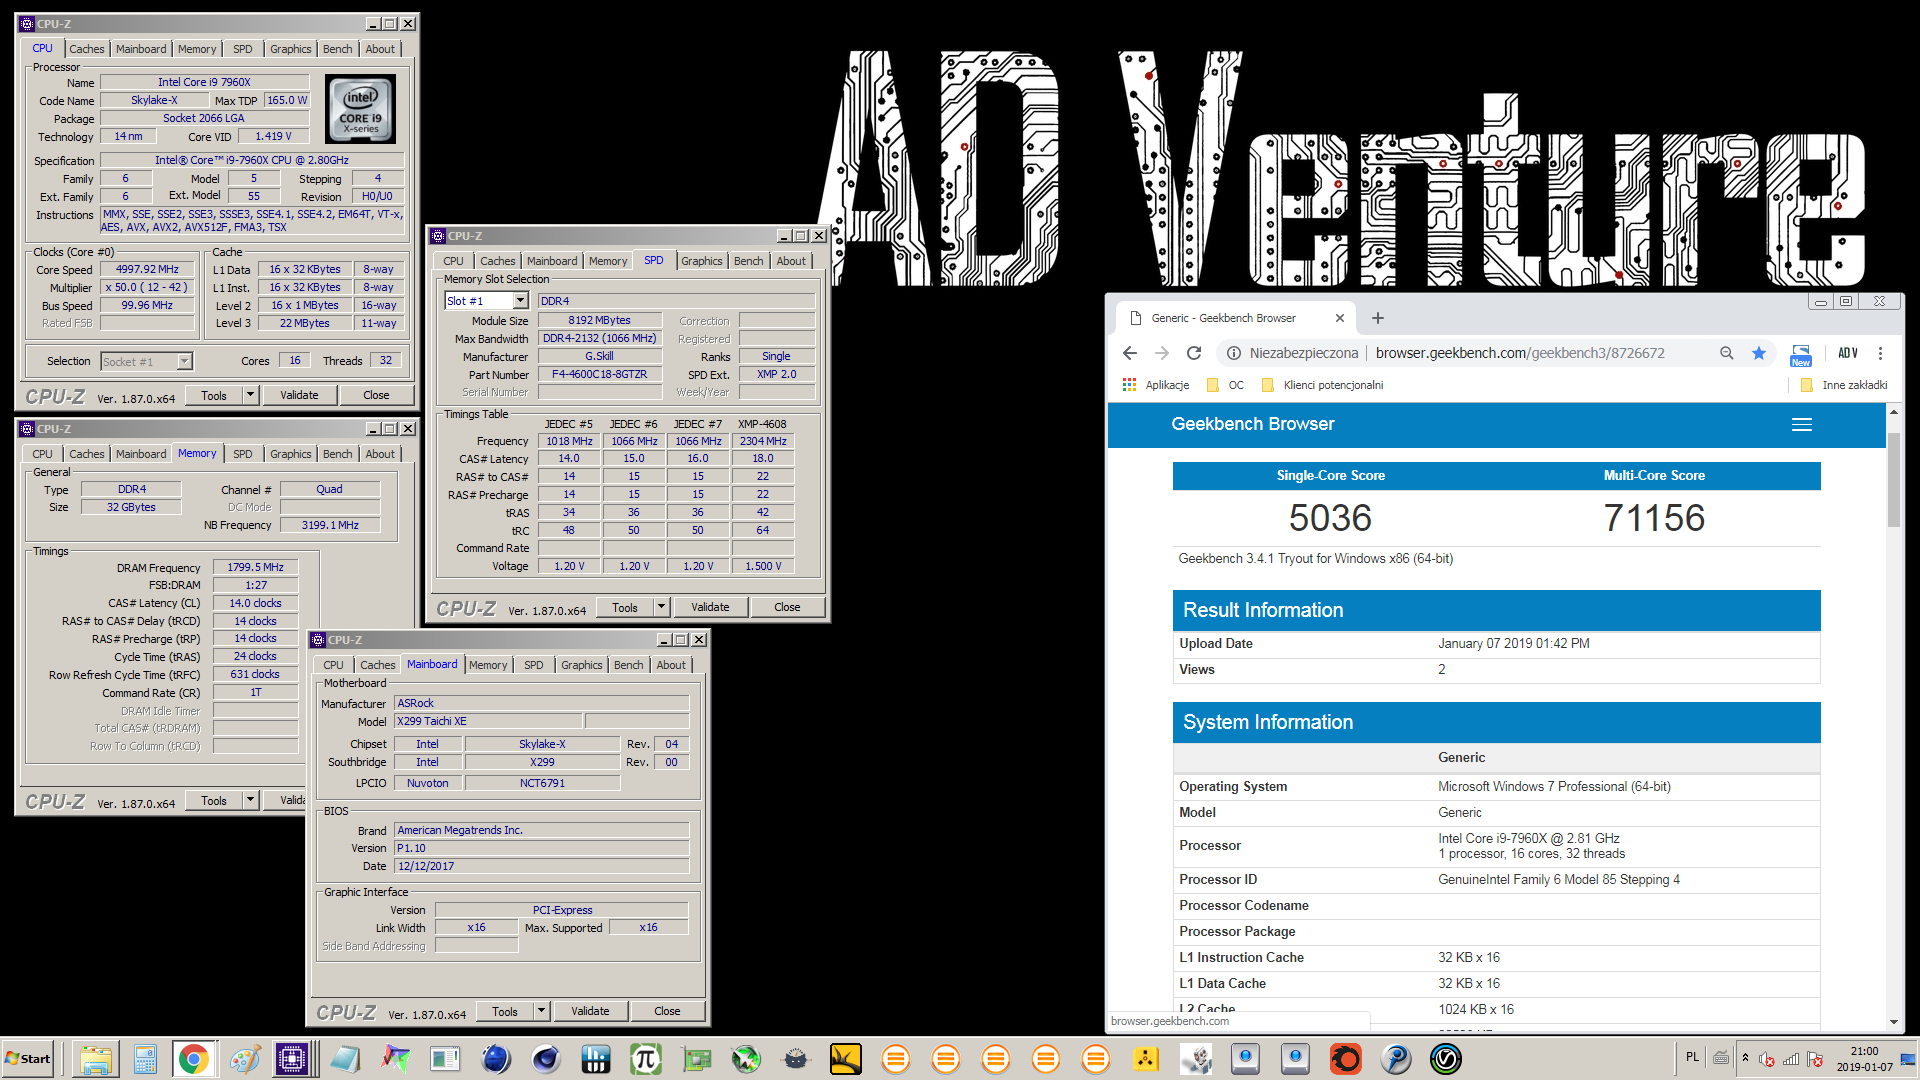Open Windows Explorer from the taskbar
The width and height of the screenshot is (1920, 1080).
click(95, 1059)
